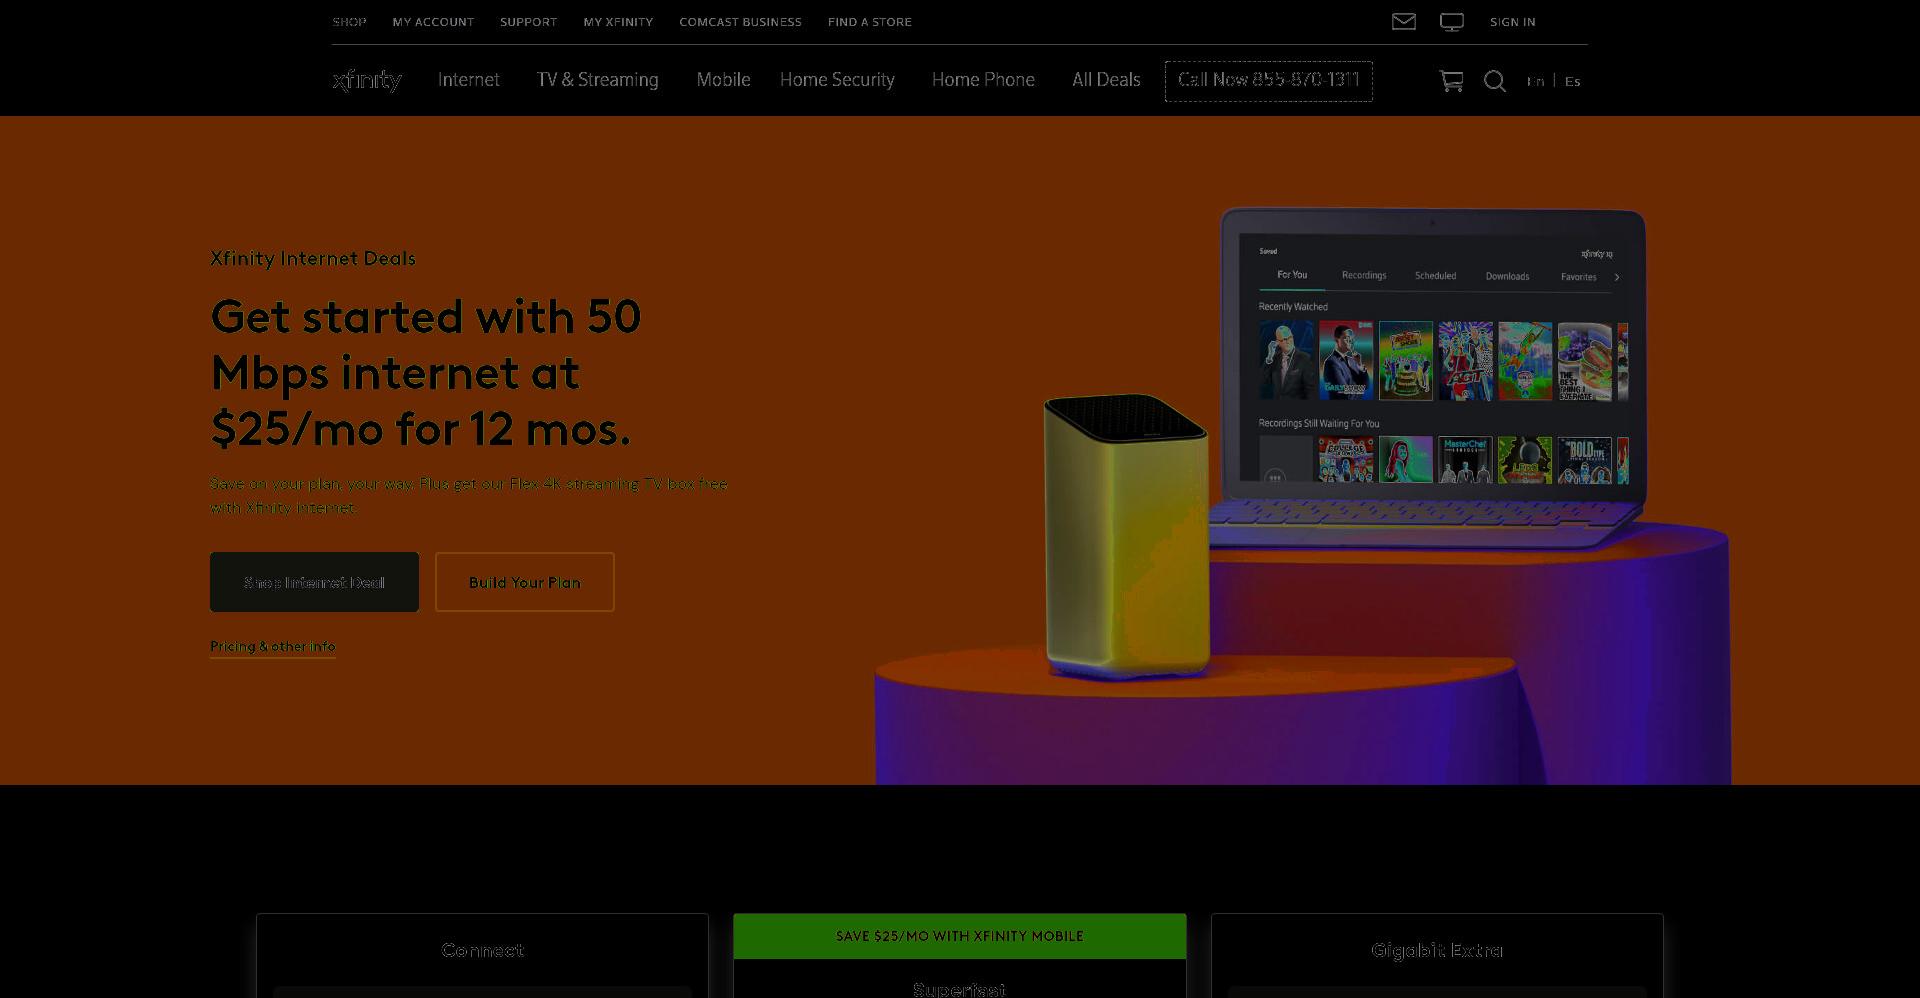Open the SHOP top link
Image resolution: width=1920 pixels, height=998 pixels.
pyautogui.click(x=349, y=22)
